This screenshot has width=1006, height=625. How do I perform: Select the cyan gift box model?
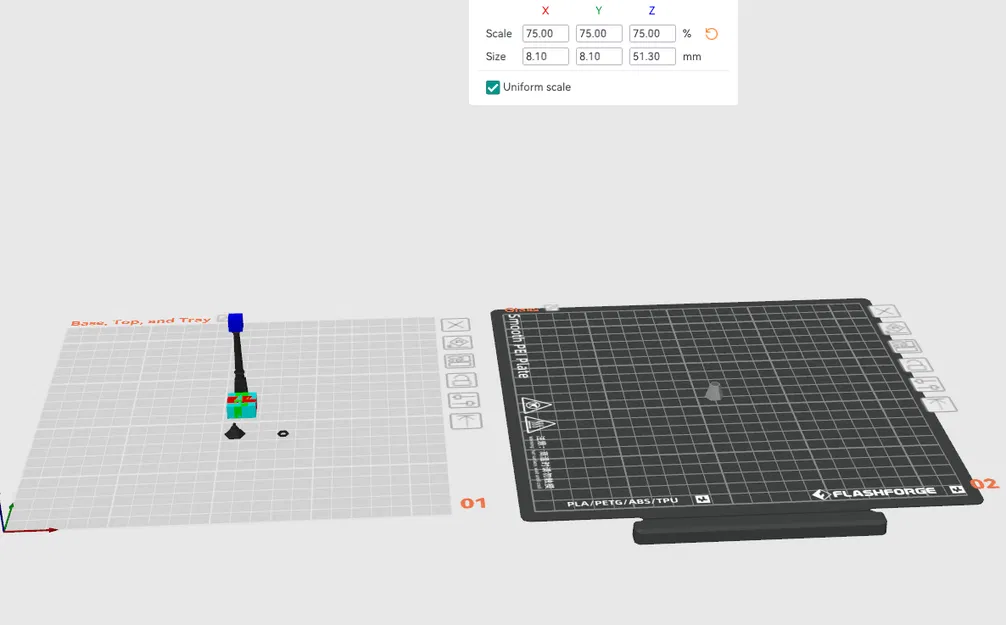click(242, 406)
